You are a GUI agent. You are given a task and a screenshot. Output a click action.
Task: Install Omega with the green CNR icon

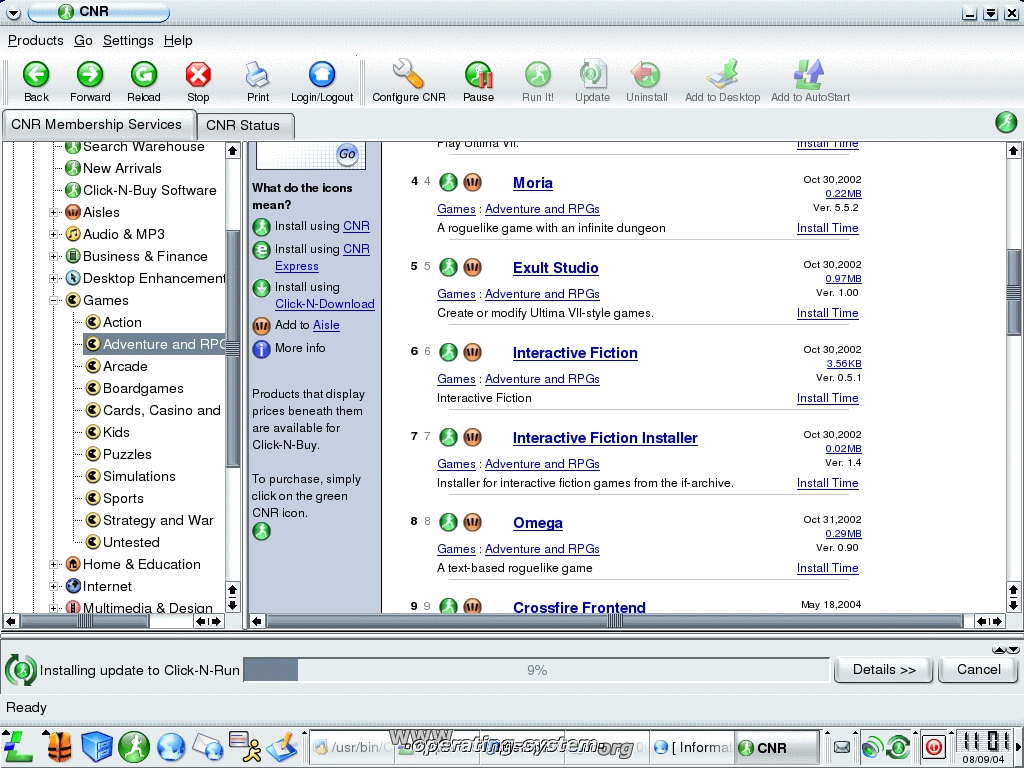[448, 522]
